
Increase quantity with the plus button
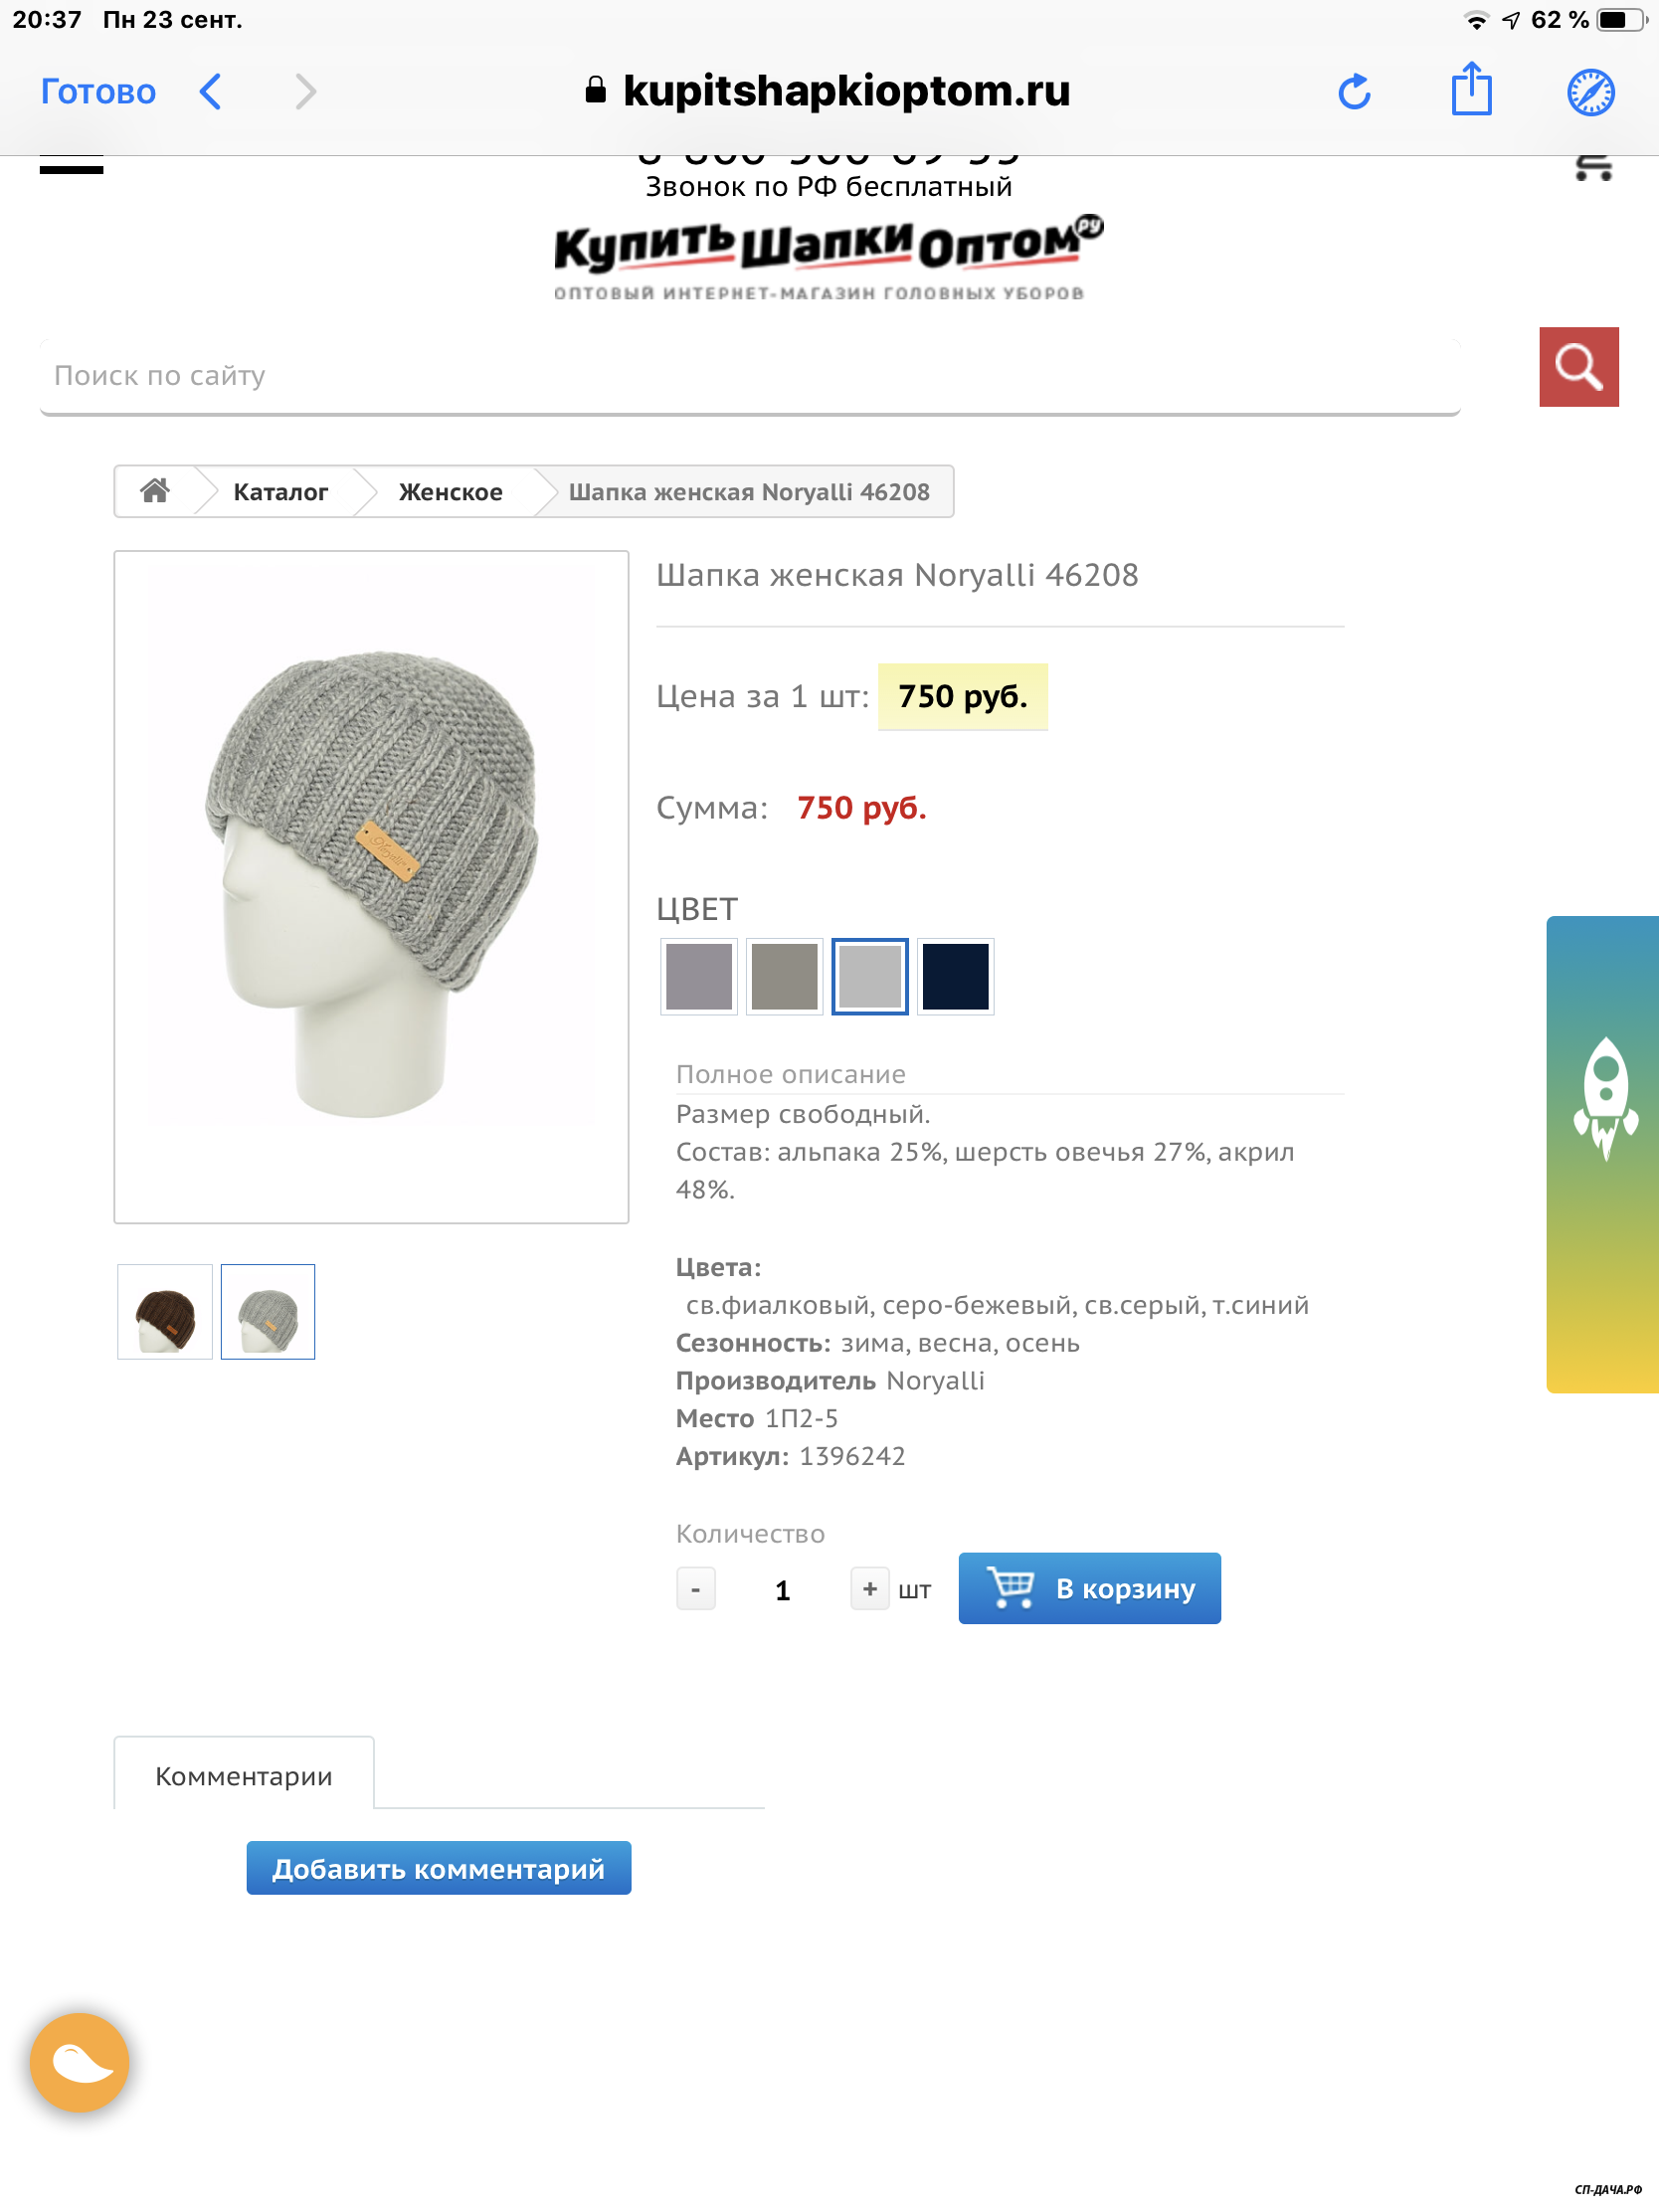click(869, 1588)
